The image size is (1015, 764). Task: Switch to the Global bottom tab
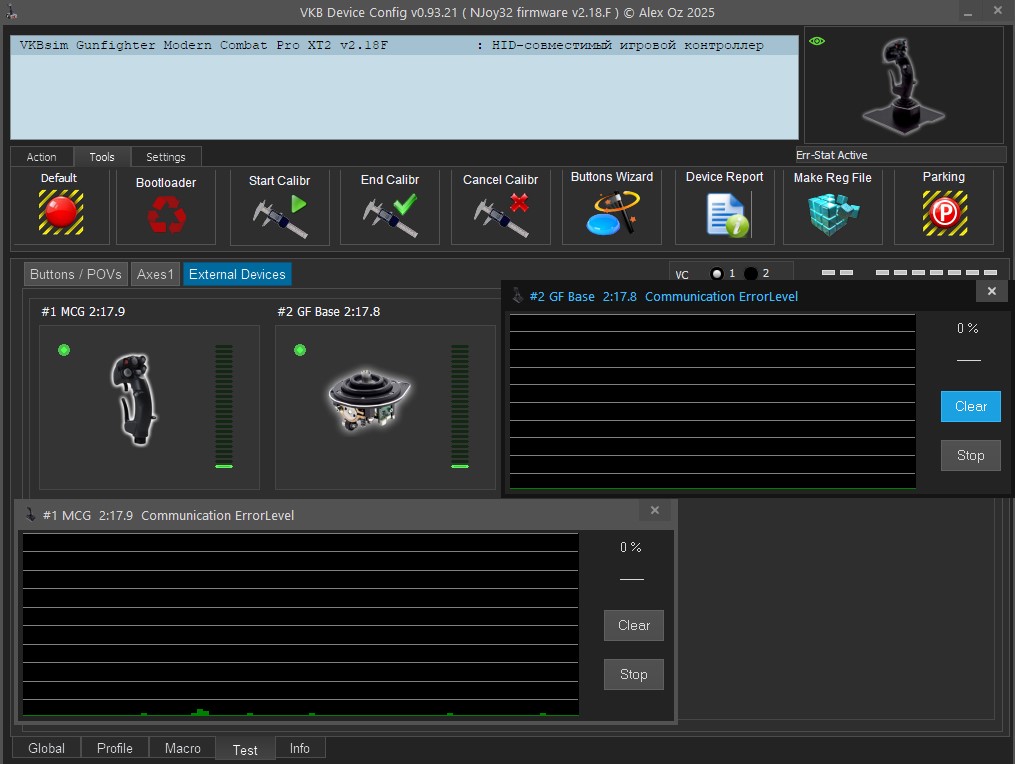(47, 748)
